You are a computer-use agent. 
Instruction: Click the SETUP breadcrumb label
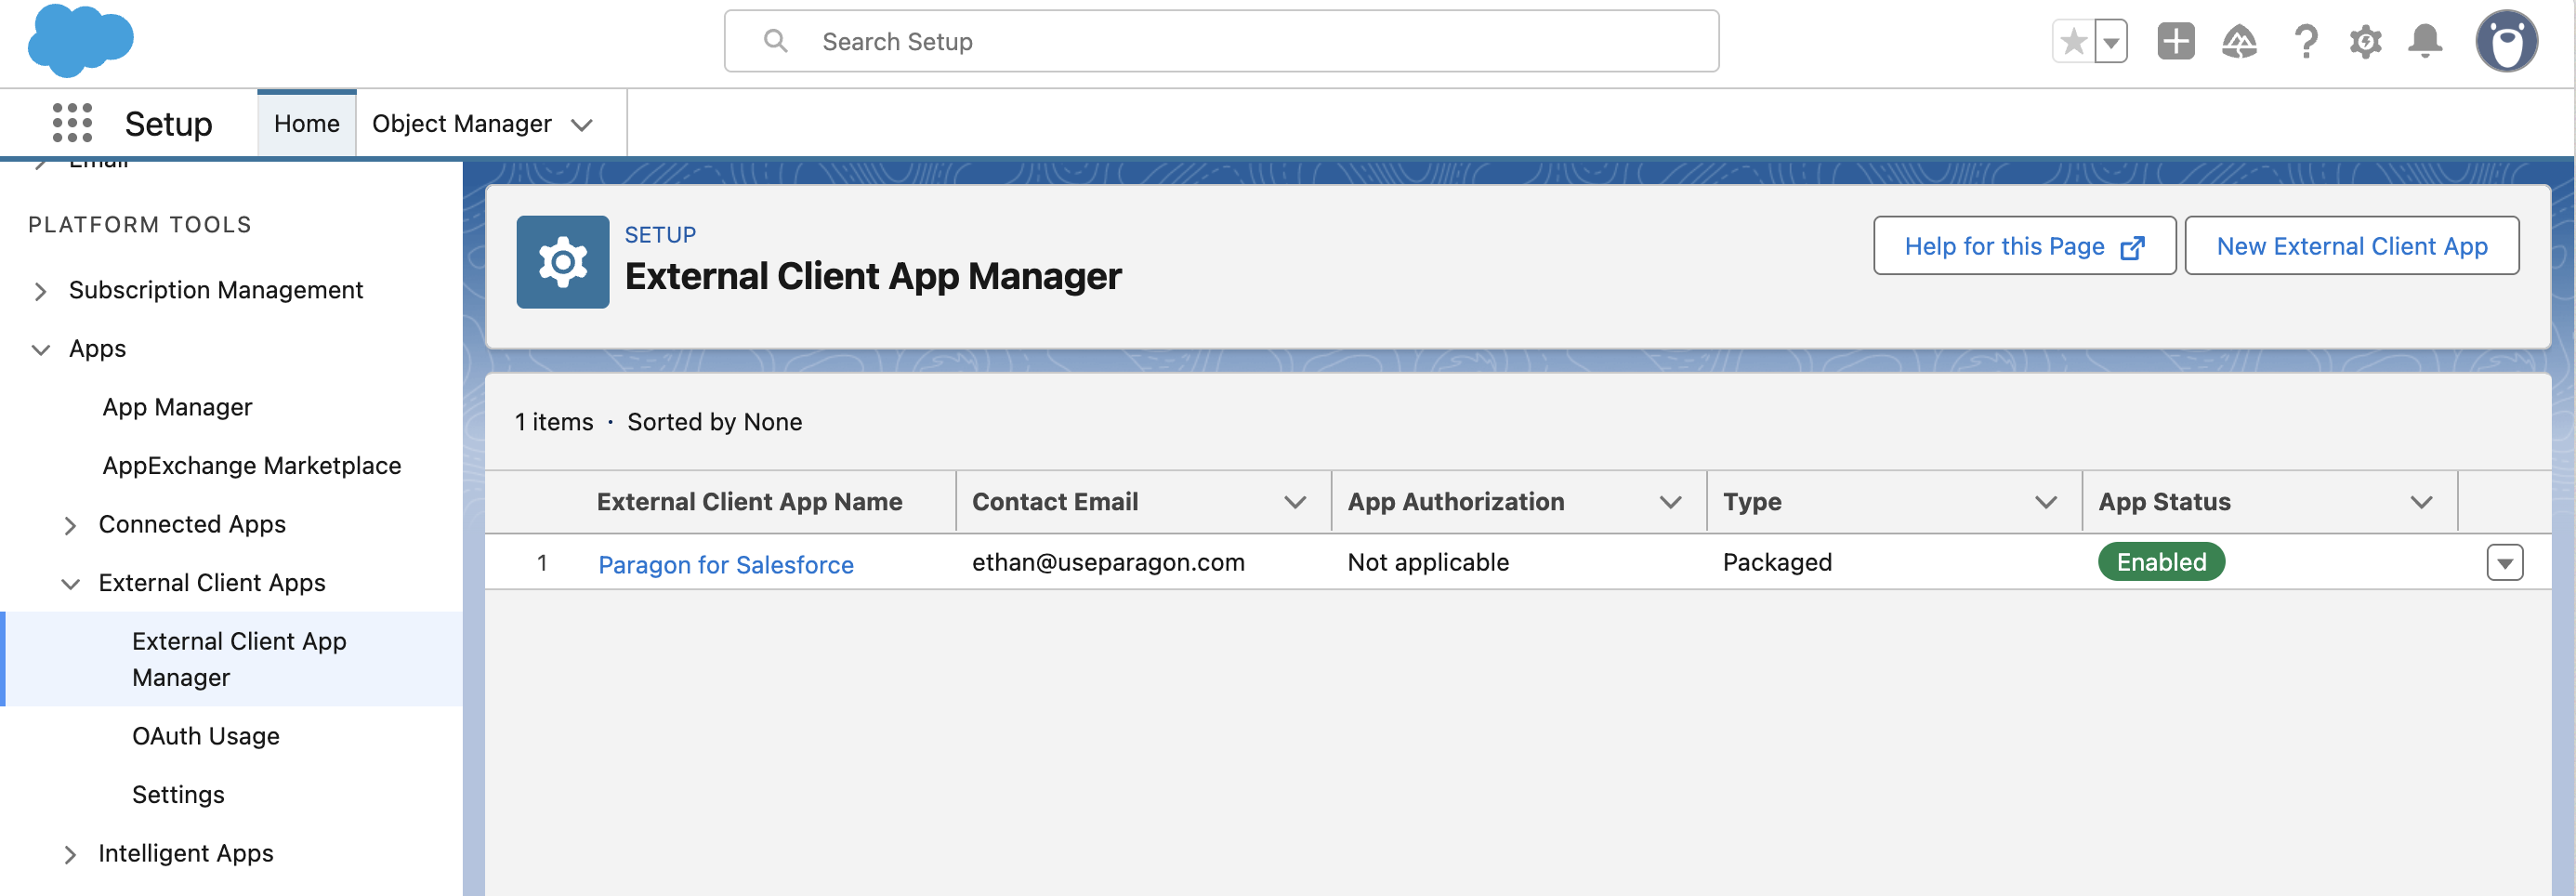pos(660,235)
